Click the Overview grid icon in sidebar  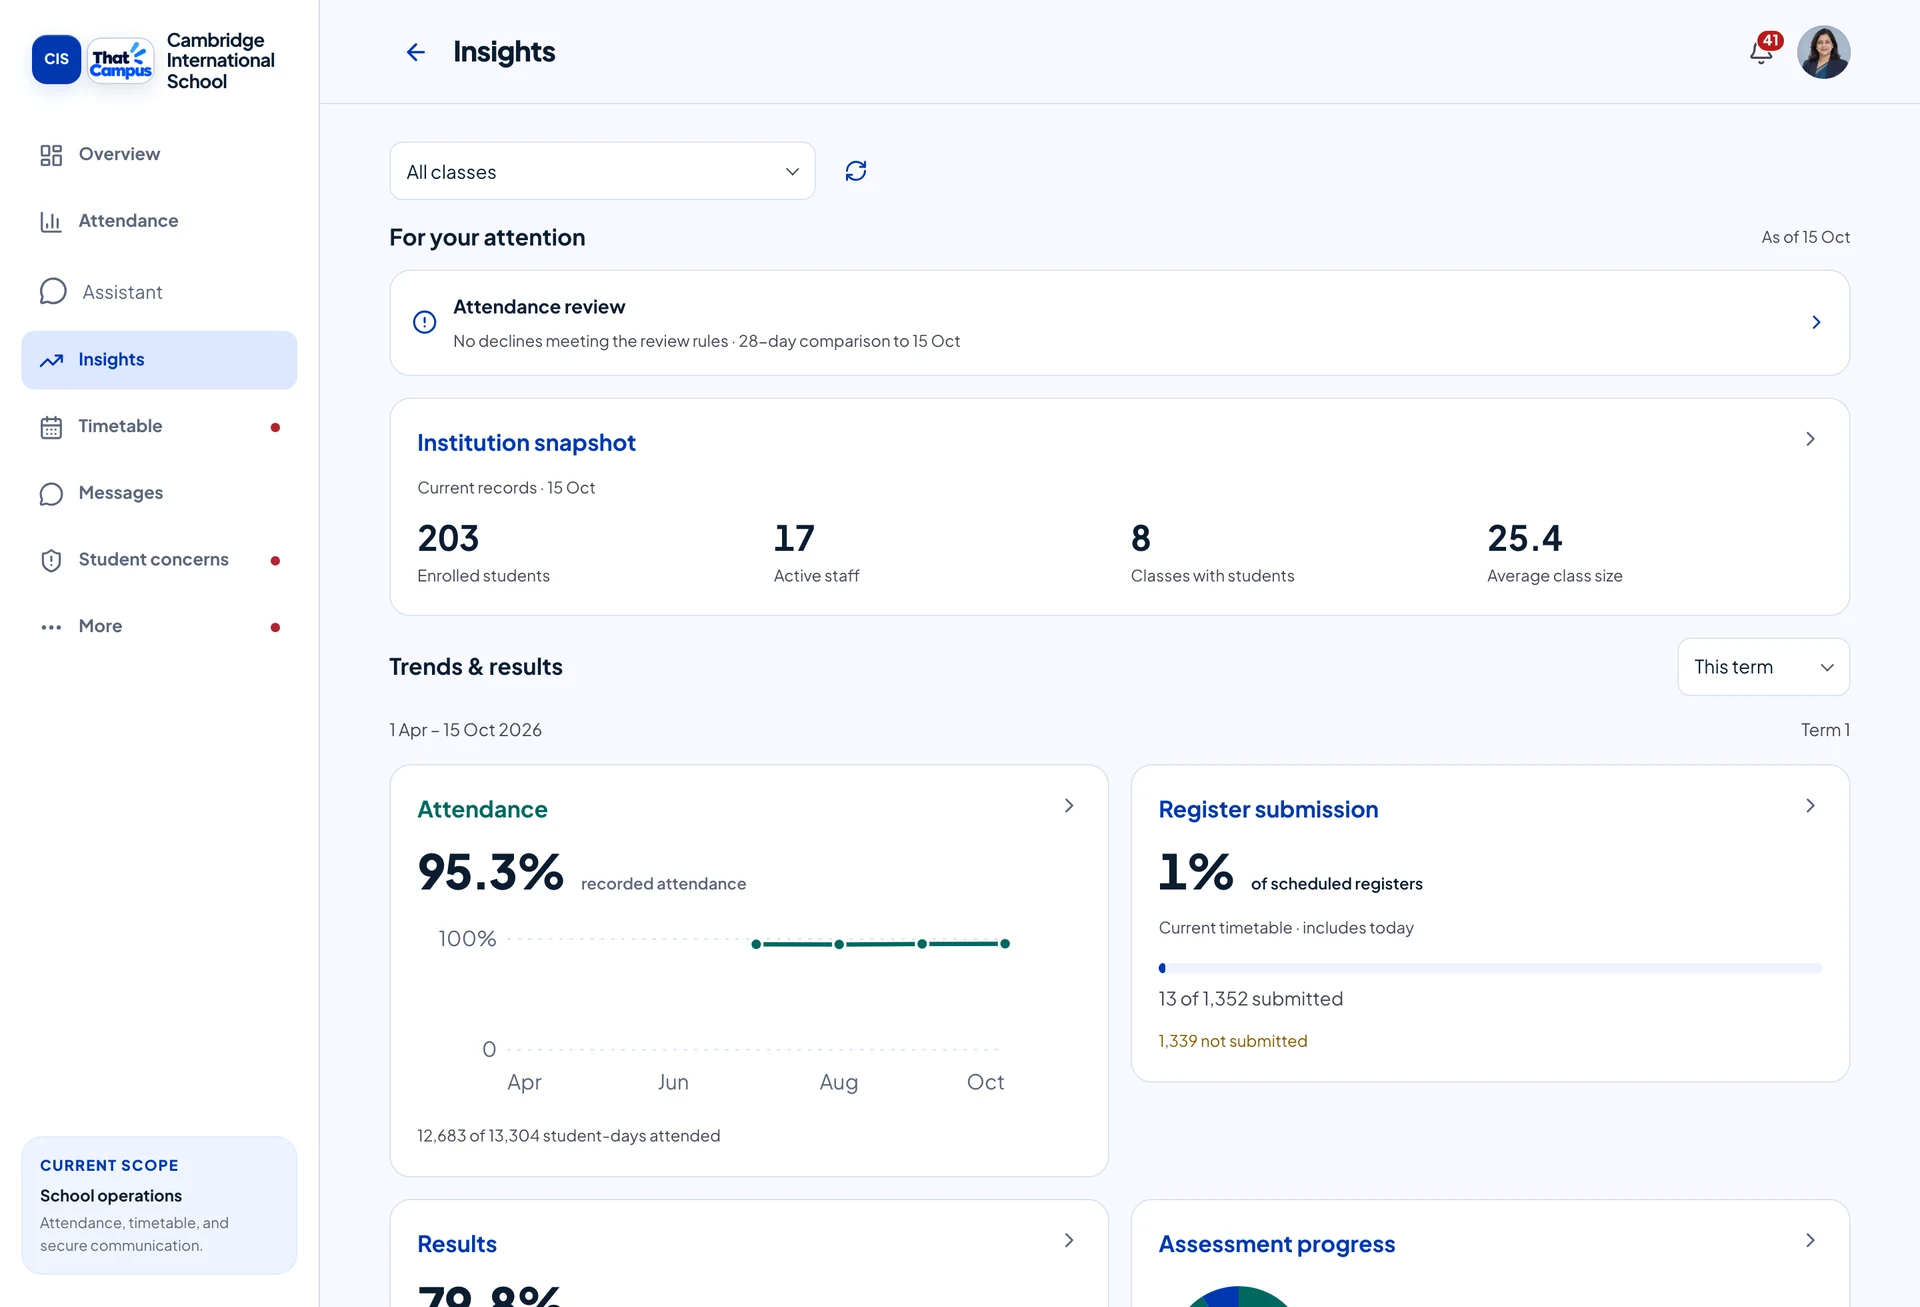click(51, 155)
